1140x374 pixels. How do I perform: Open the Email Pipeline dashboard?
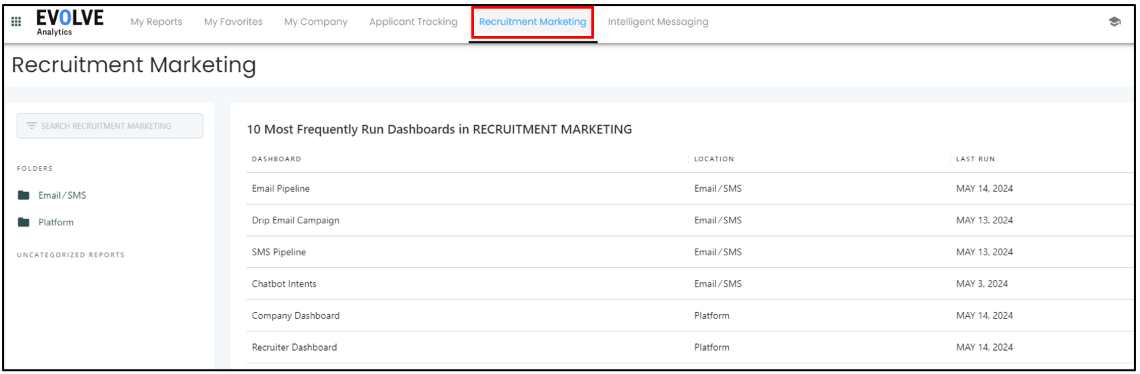click(281, 188)
